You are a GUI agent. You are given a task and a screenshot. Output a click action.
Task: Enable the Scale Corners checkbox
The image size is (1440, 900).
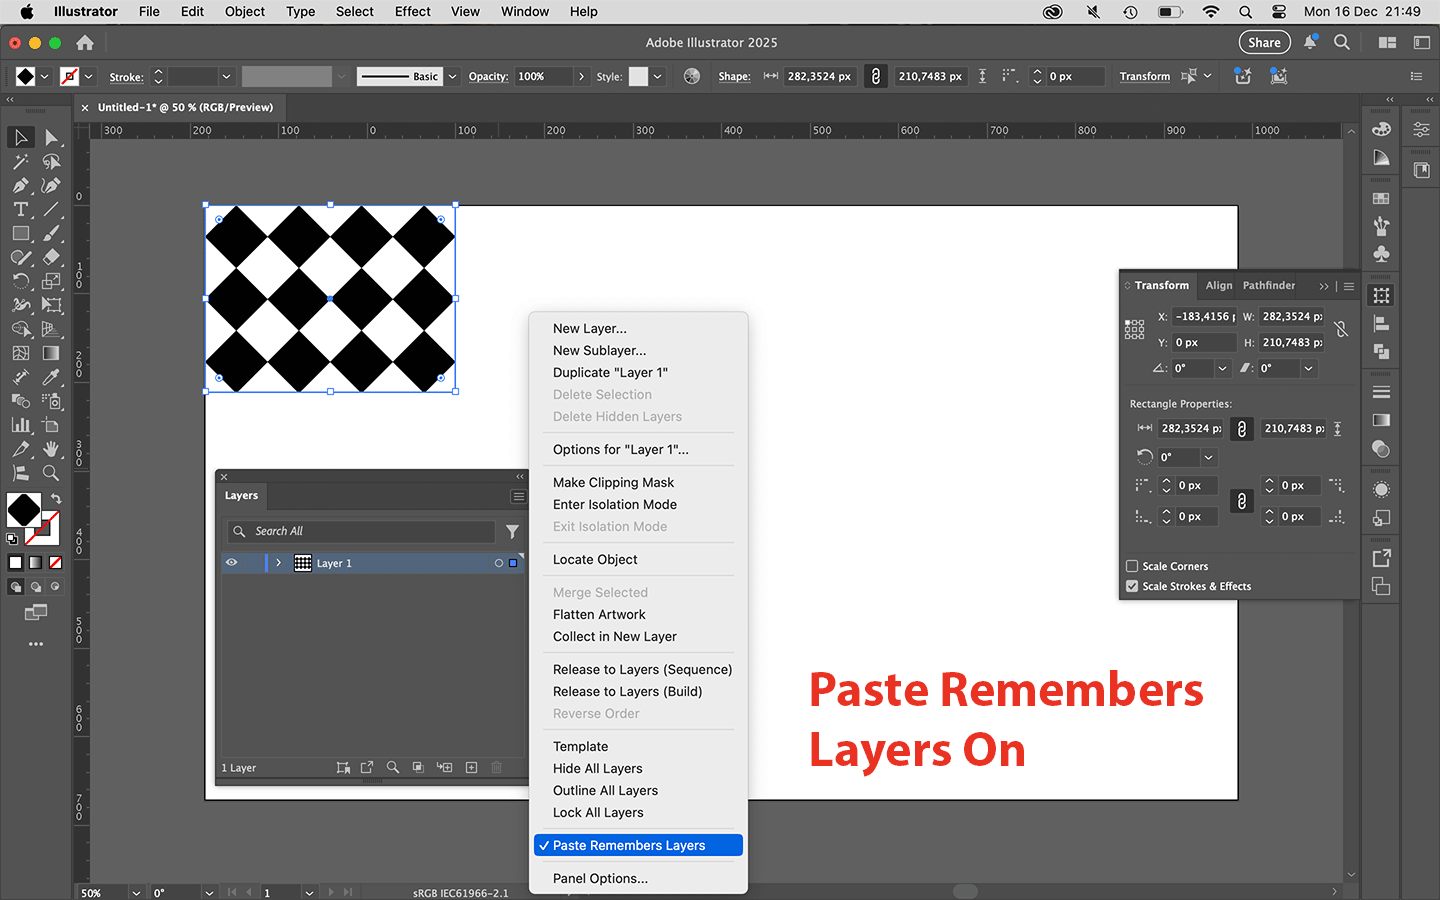tap(1132, 566)
